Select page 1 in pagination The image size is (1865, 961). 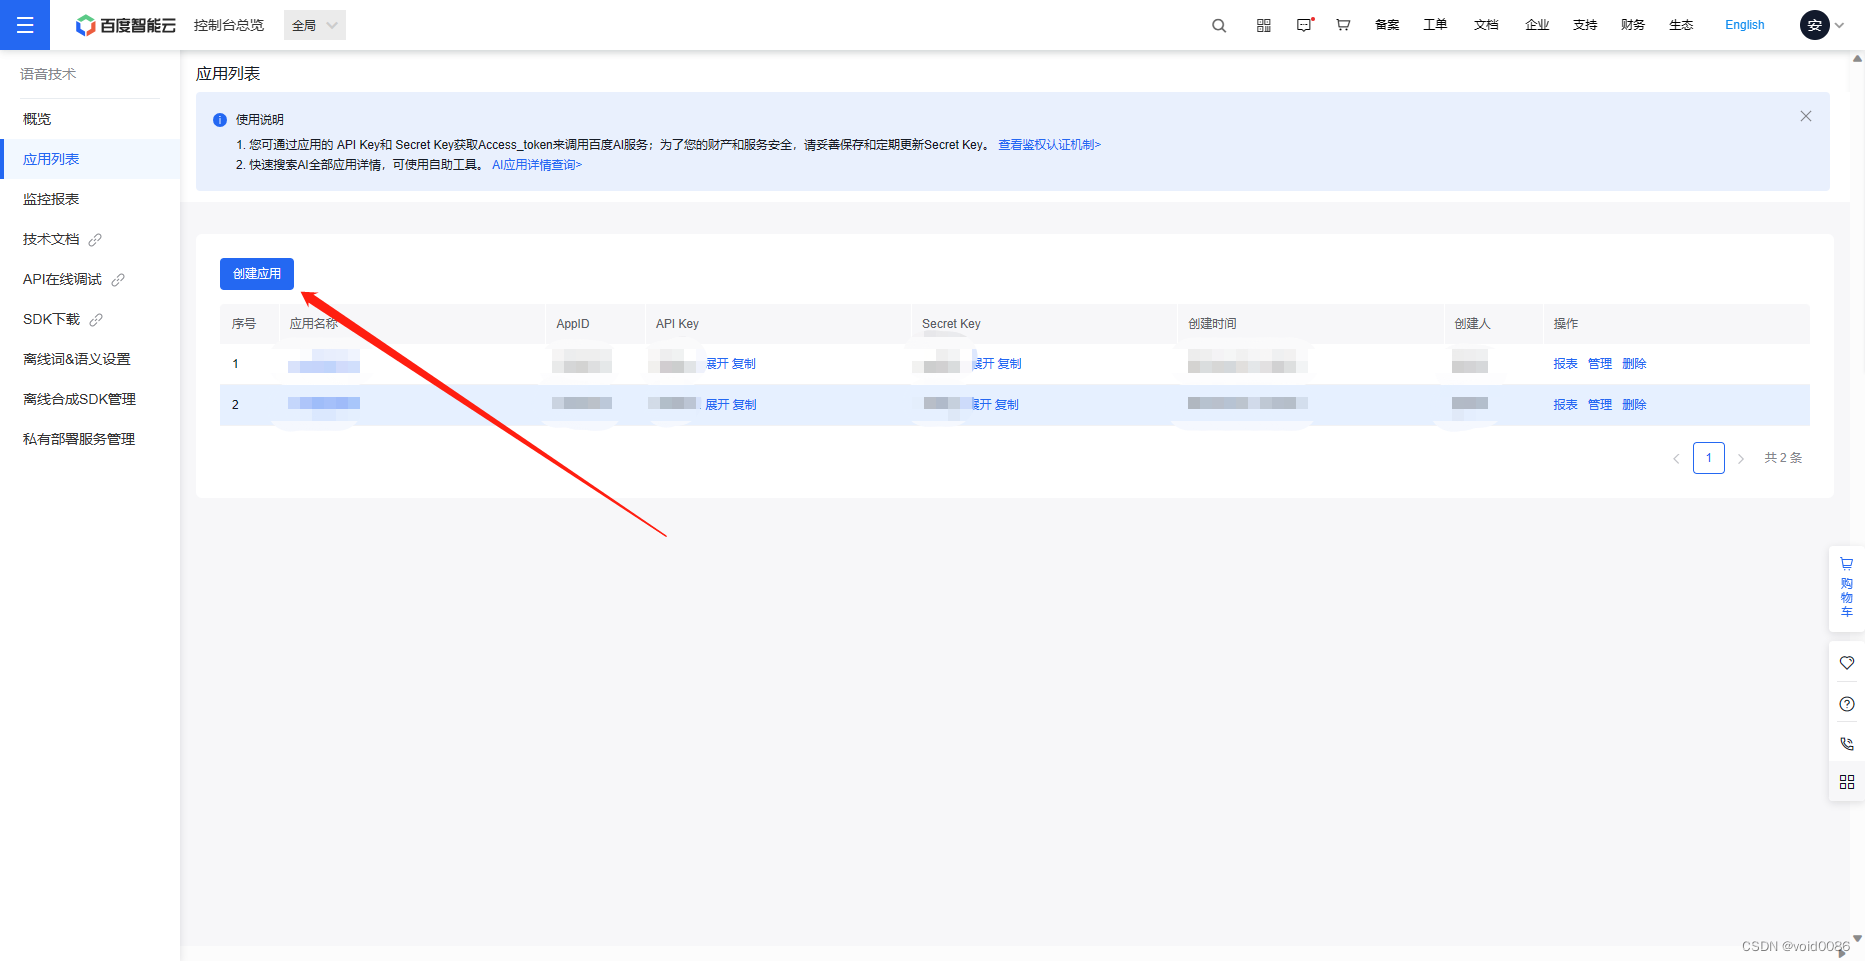tap(1709, 458)
